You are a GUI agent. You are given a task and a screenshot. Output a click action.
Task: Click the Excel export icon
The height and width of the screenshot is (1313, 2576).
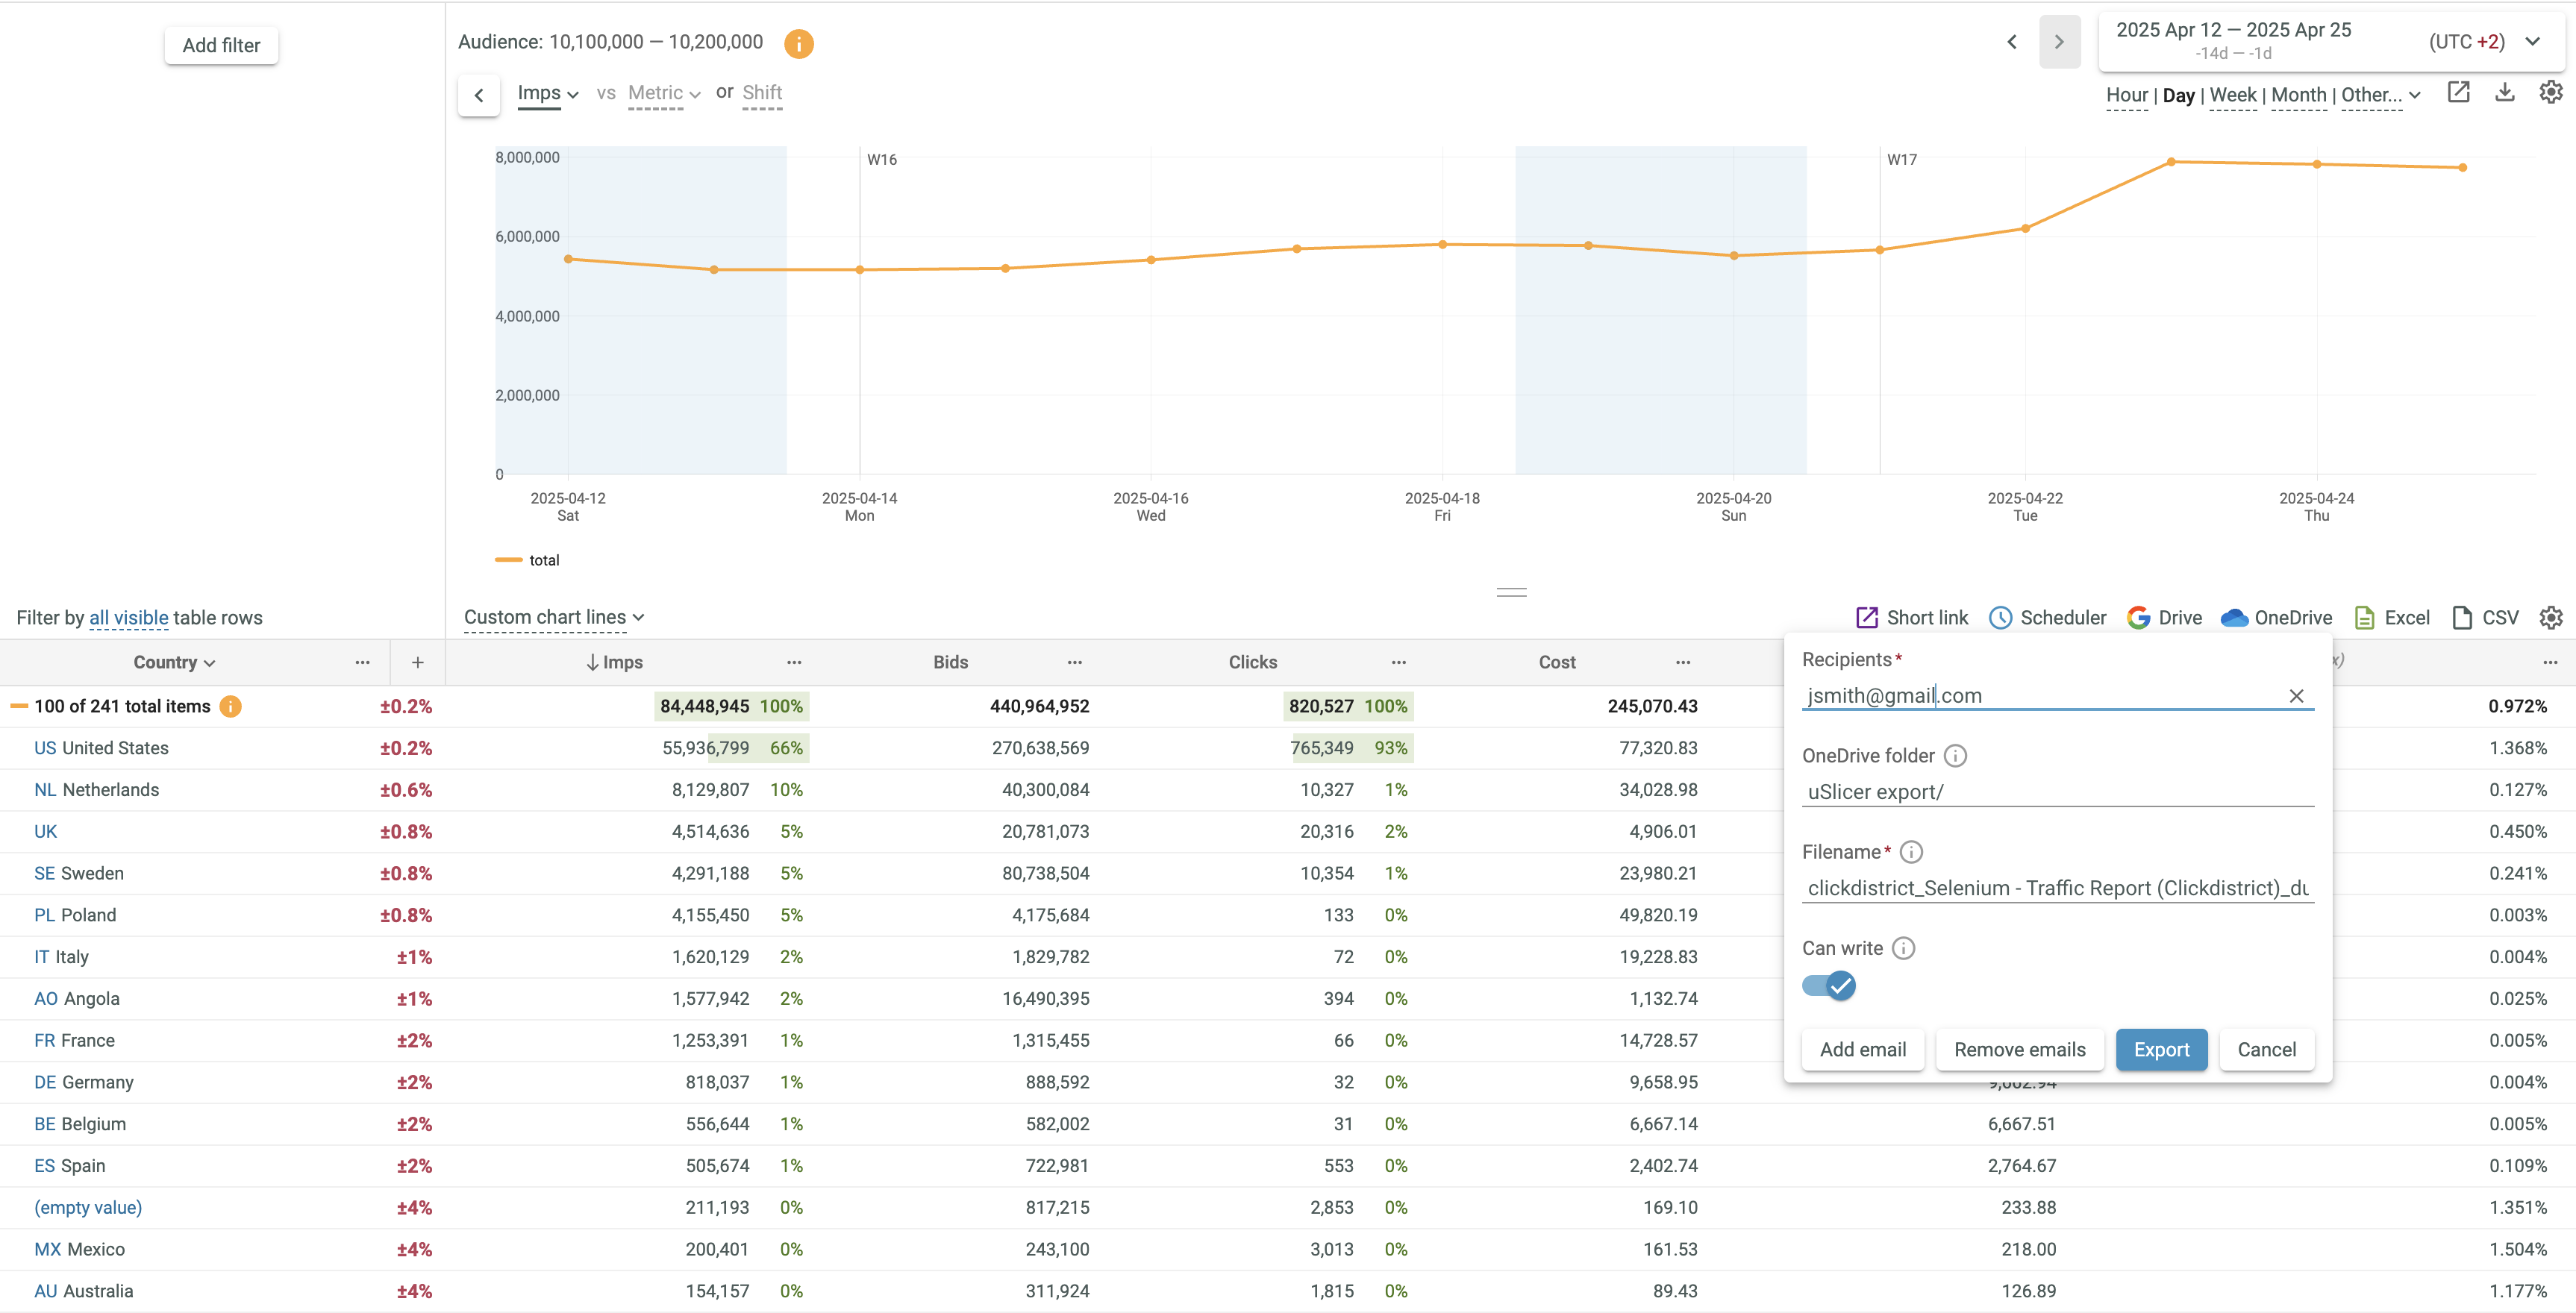pyautogui.click(x=2364, y=618)
